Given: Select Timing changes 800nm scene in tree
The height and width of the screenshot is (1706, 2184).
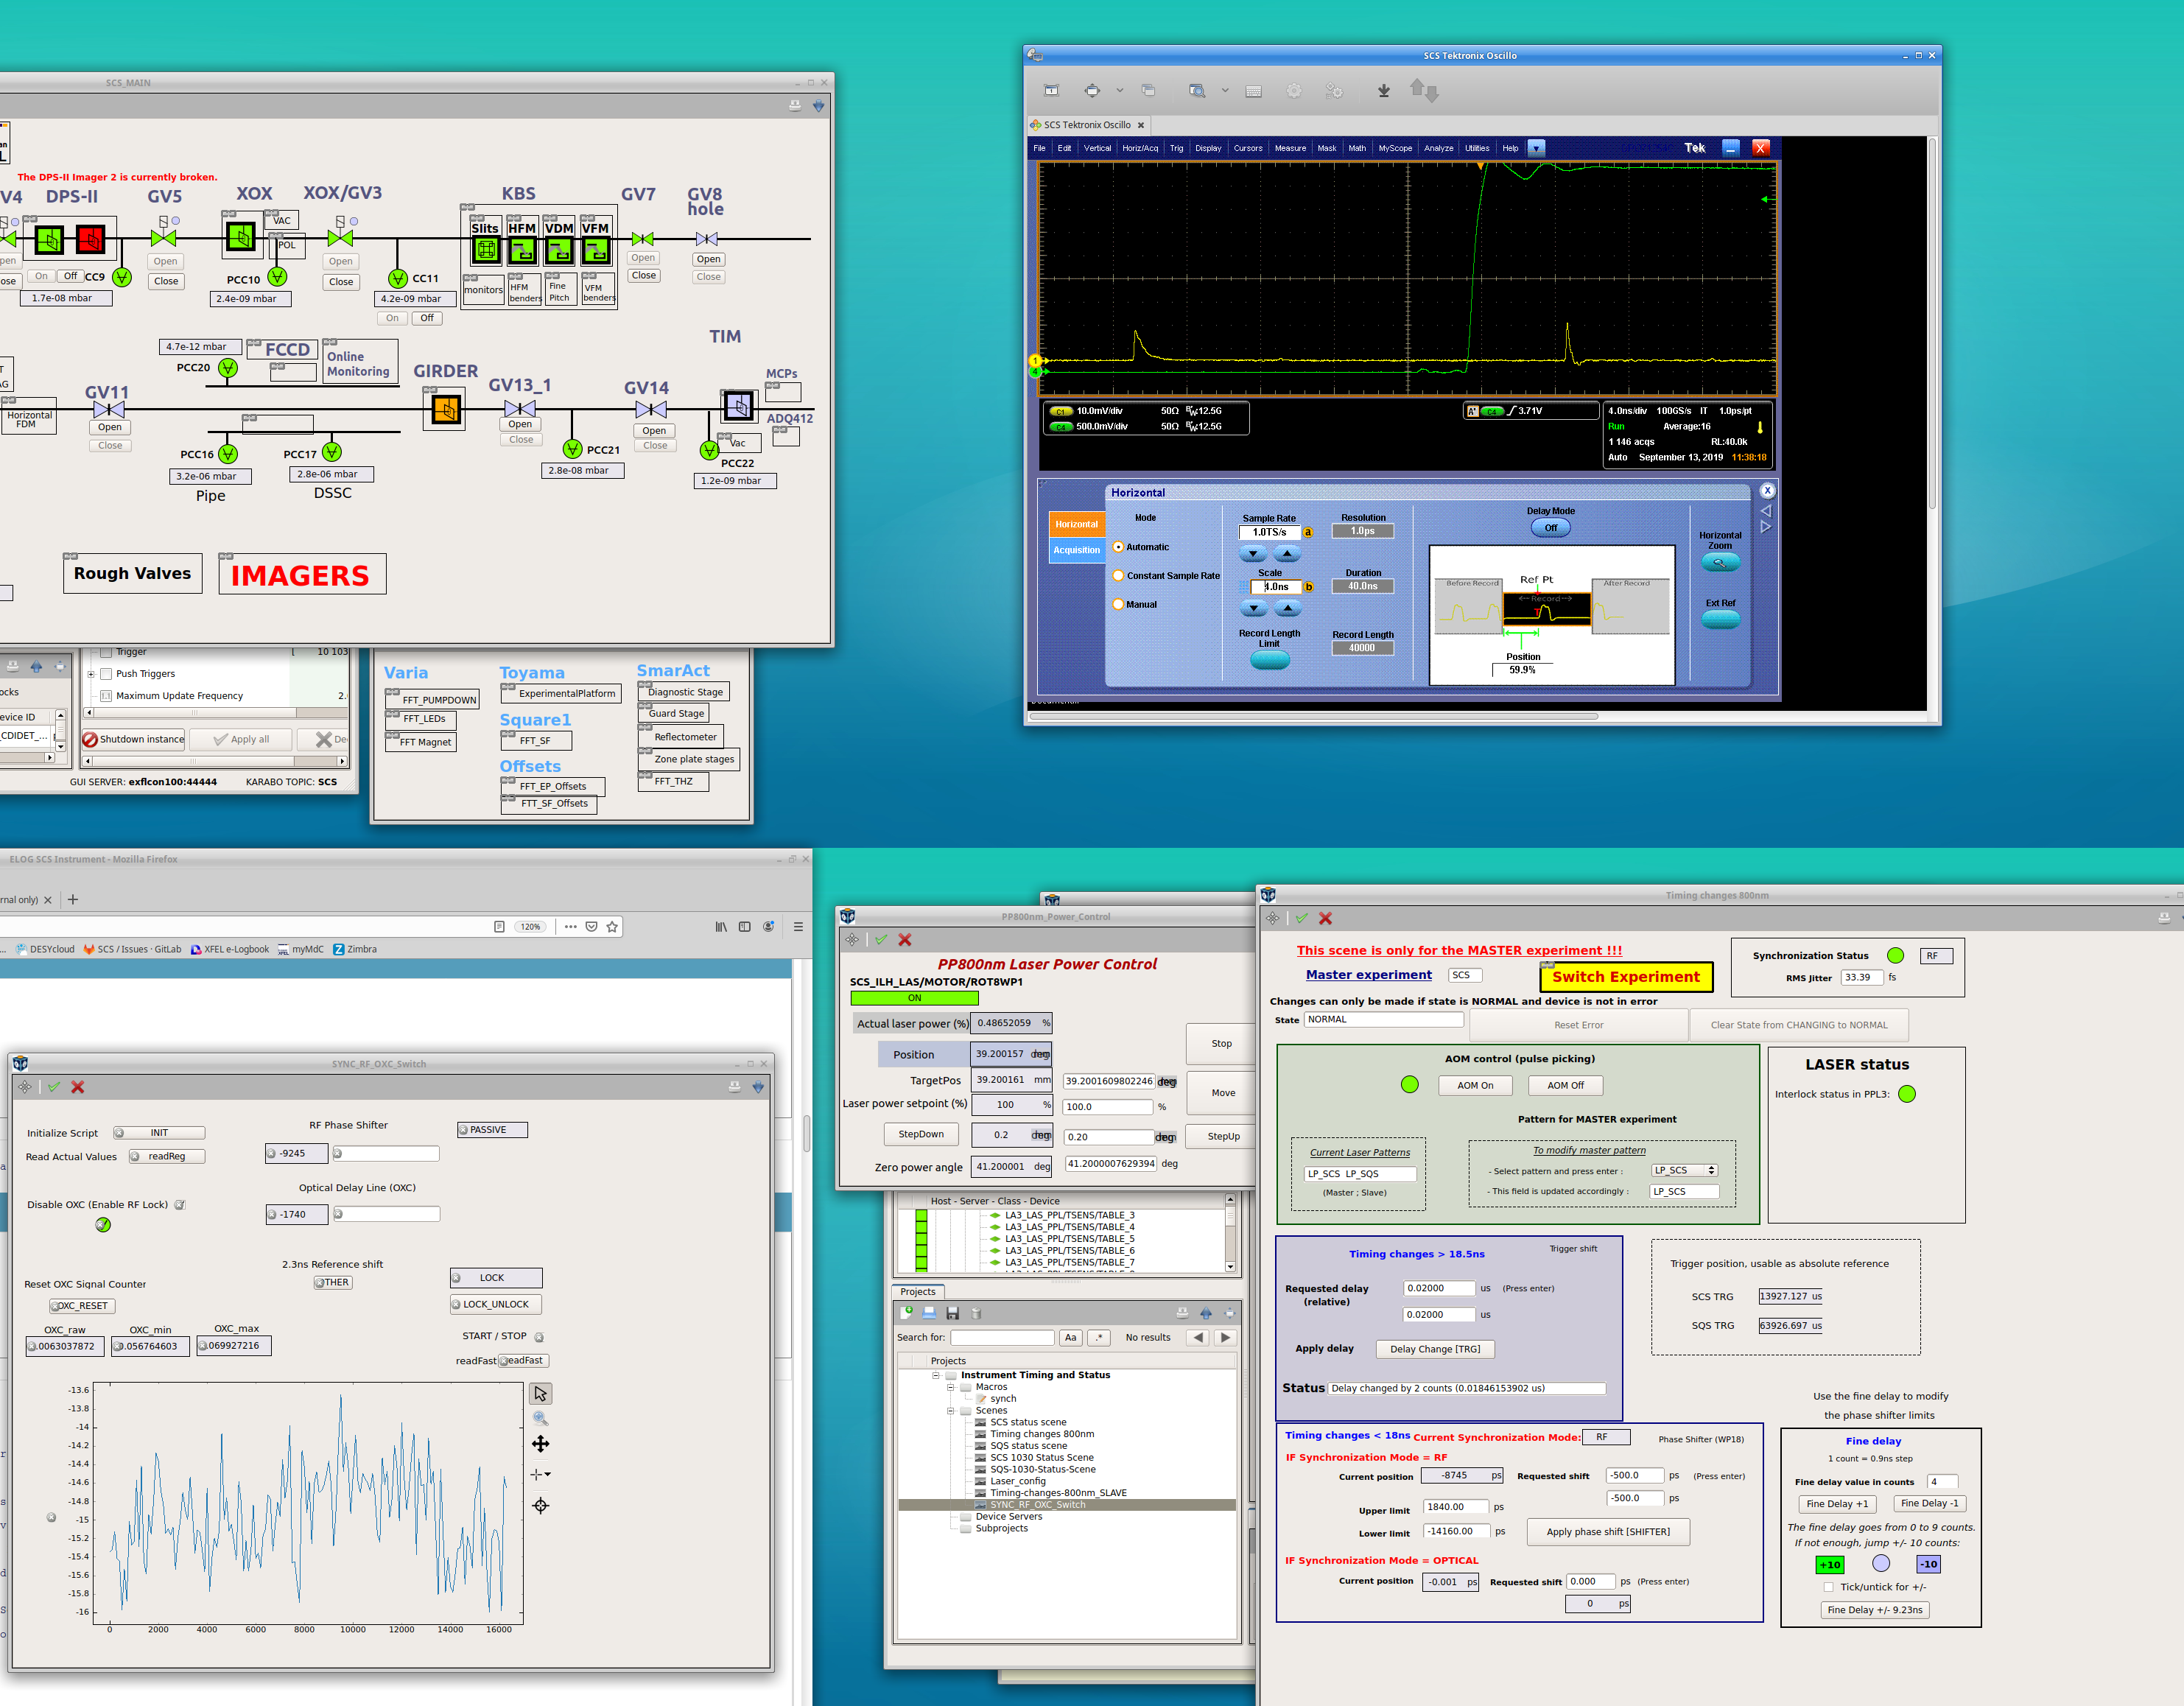Looking at the screenshot, I should [x=1042, y=1434].
